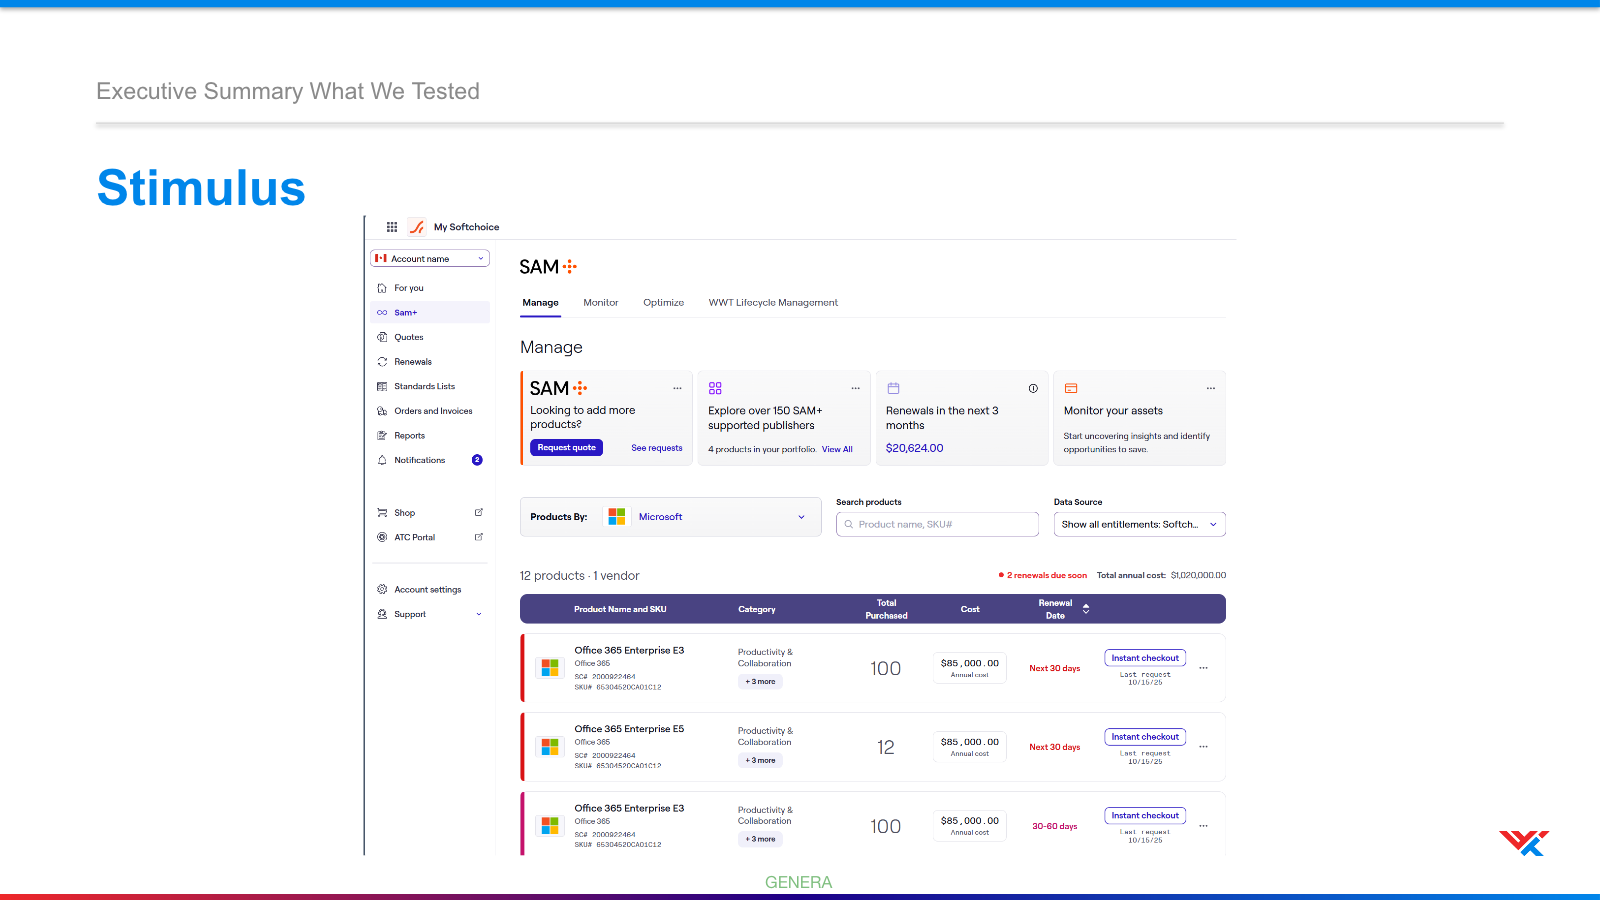The width and height of the screenshot is (1600, 900).
Task: Click the info icon on Renewals card
Action: 1033,388
